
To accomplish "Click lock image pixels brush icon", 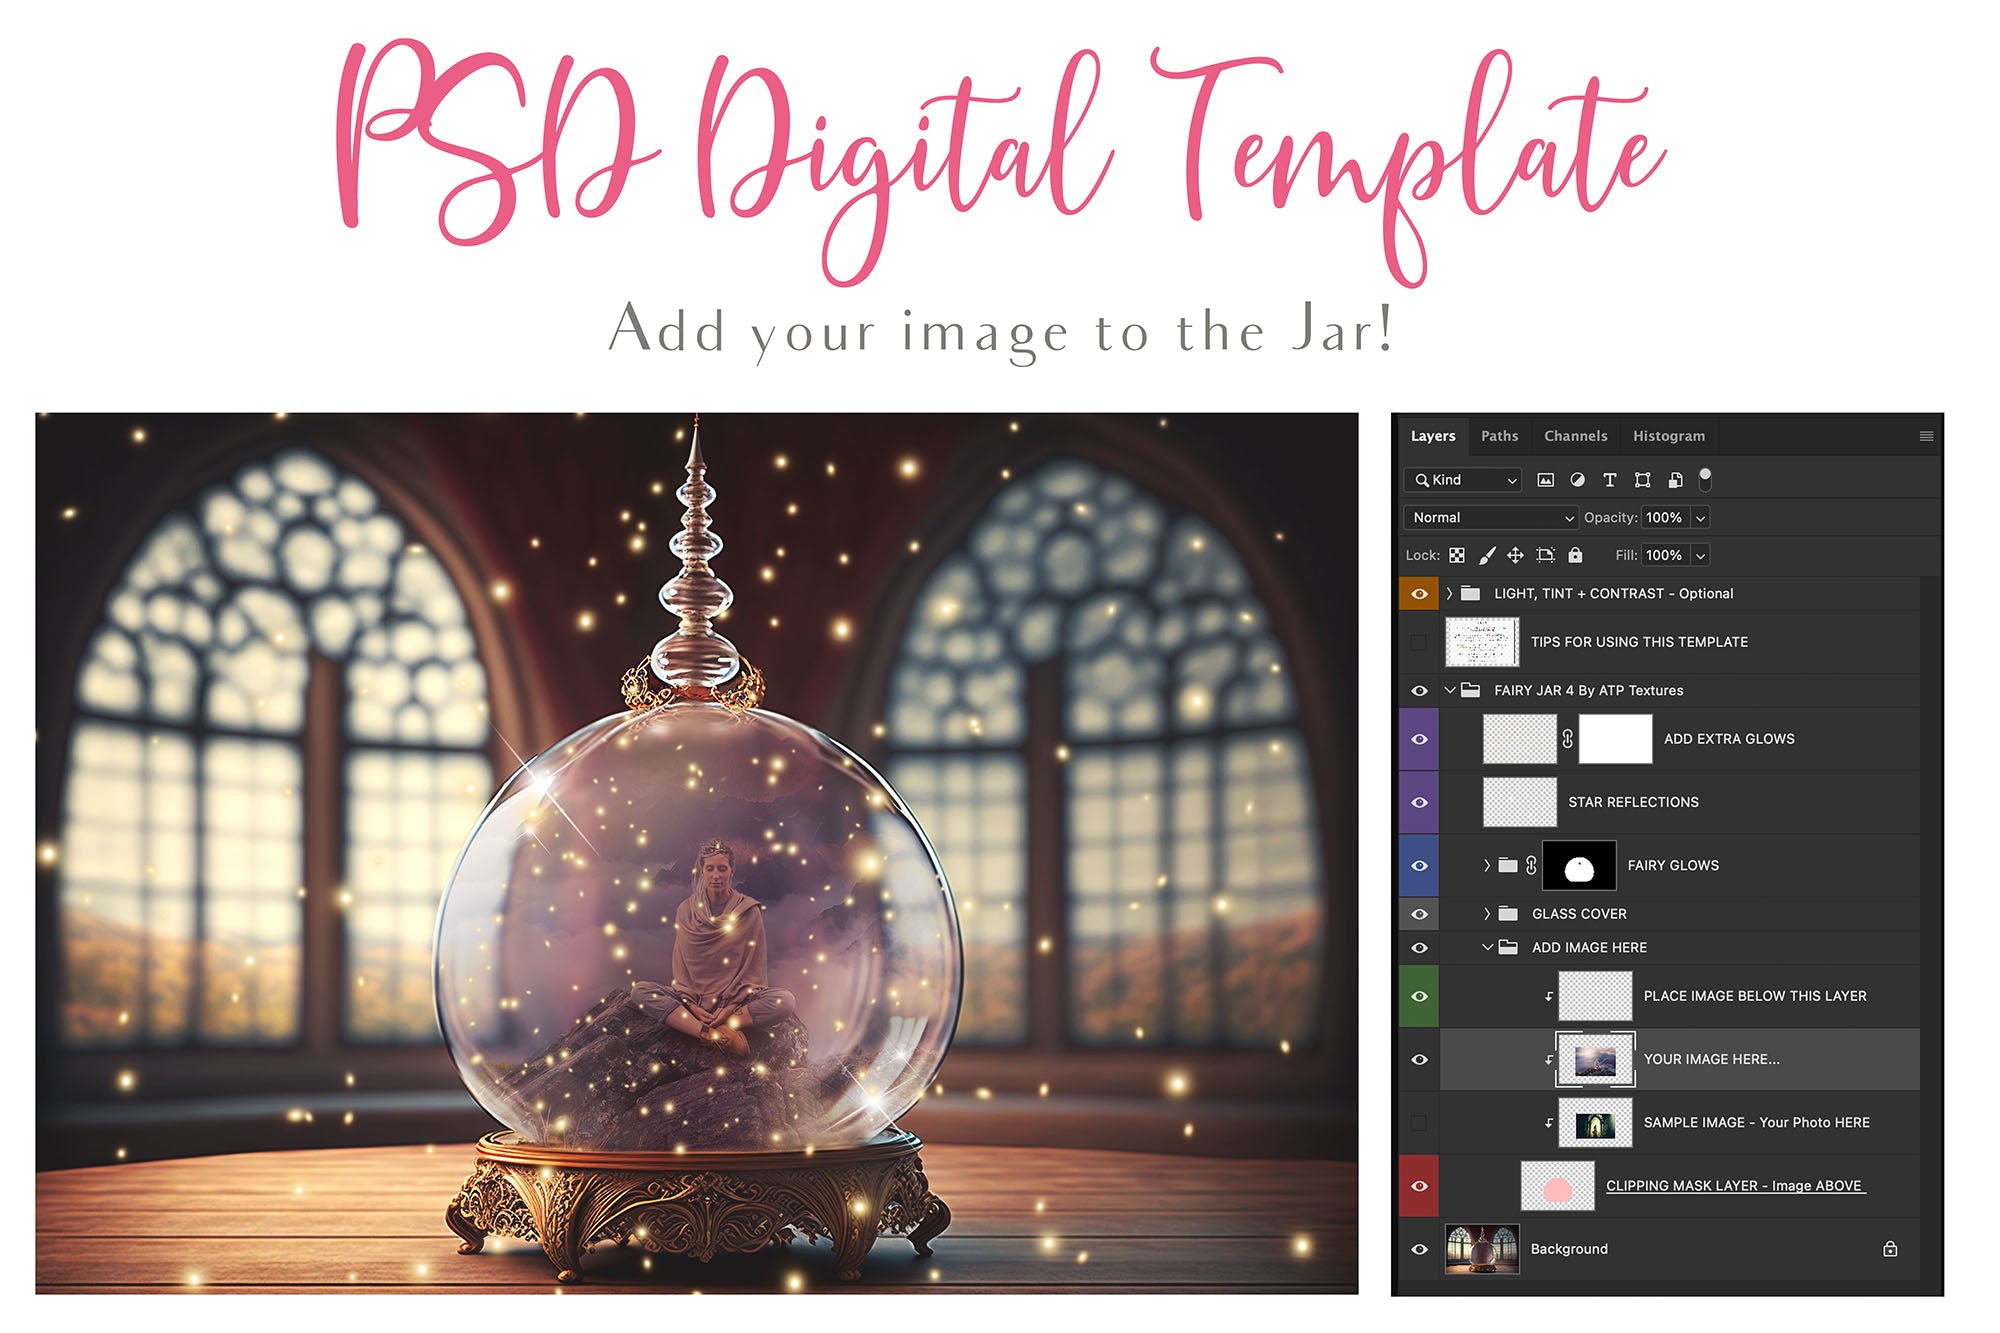I will (1487, 555).
